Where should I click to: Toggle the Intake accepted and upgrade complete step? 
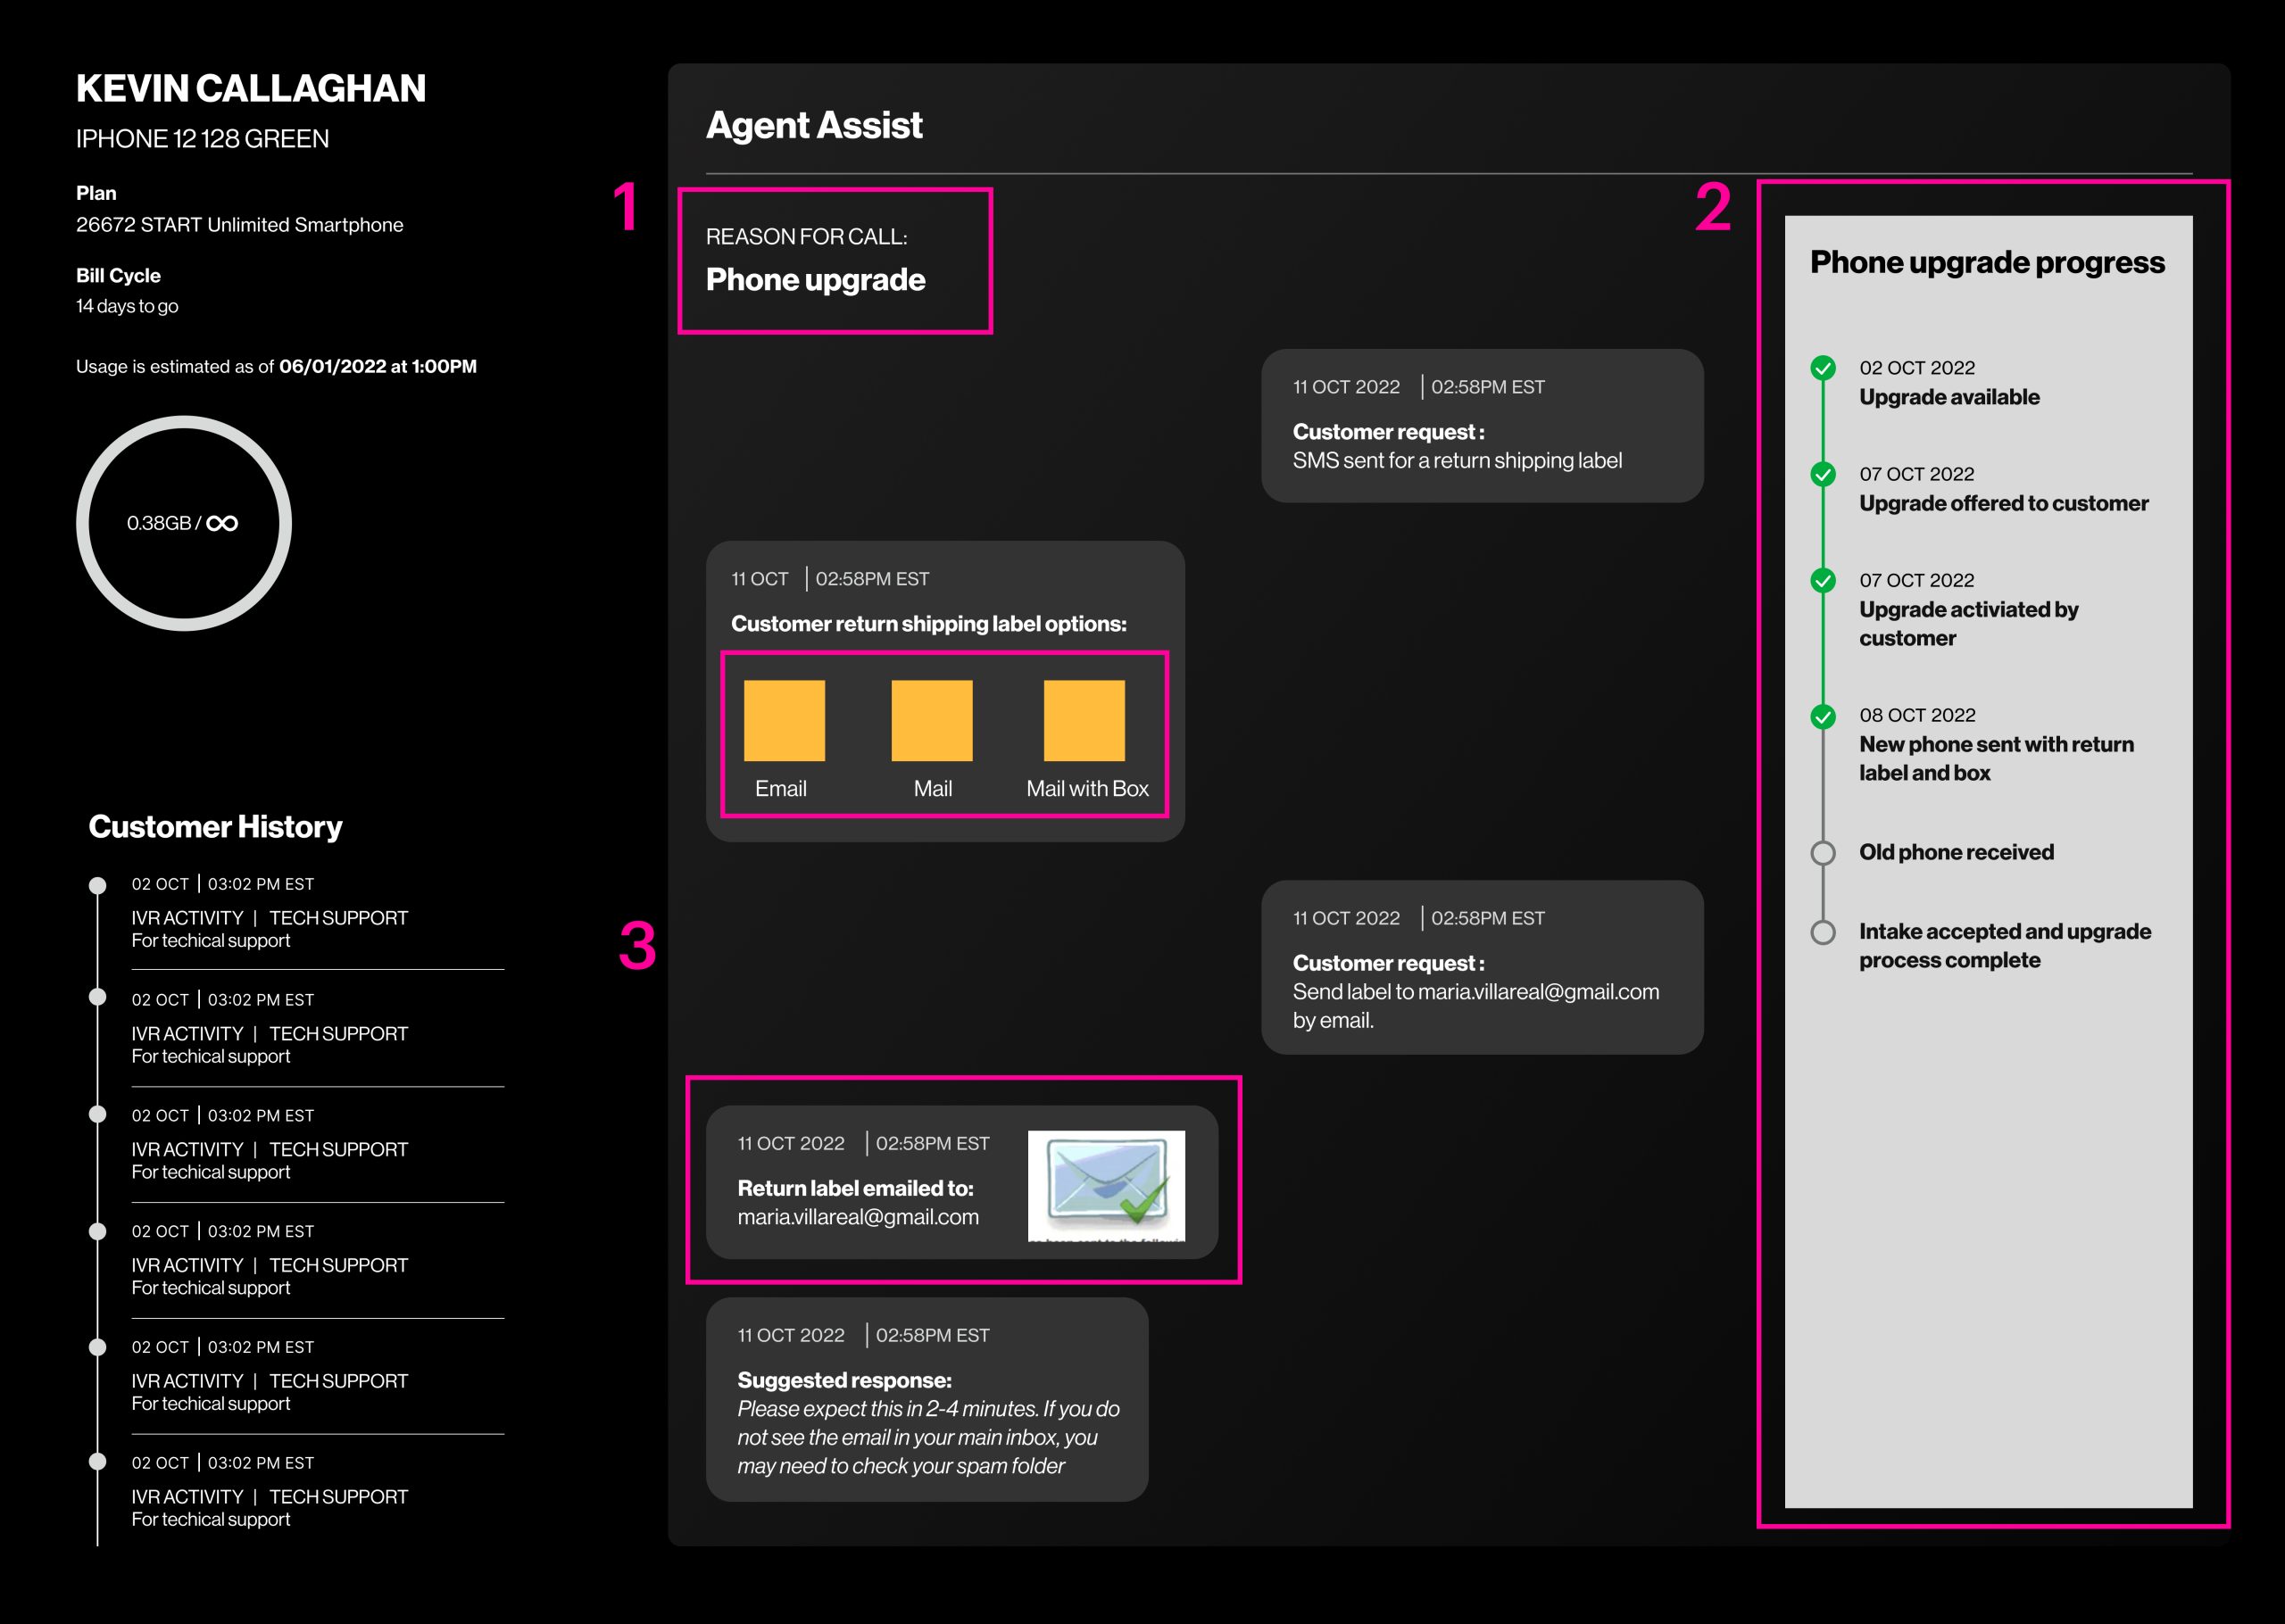[1824, 931]
